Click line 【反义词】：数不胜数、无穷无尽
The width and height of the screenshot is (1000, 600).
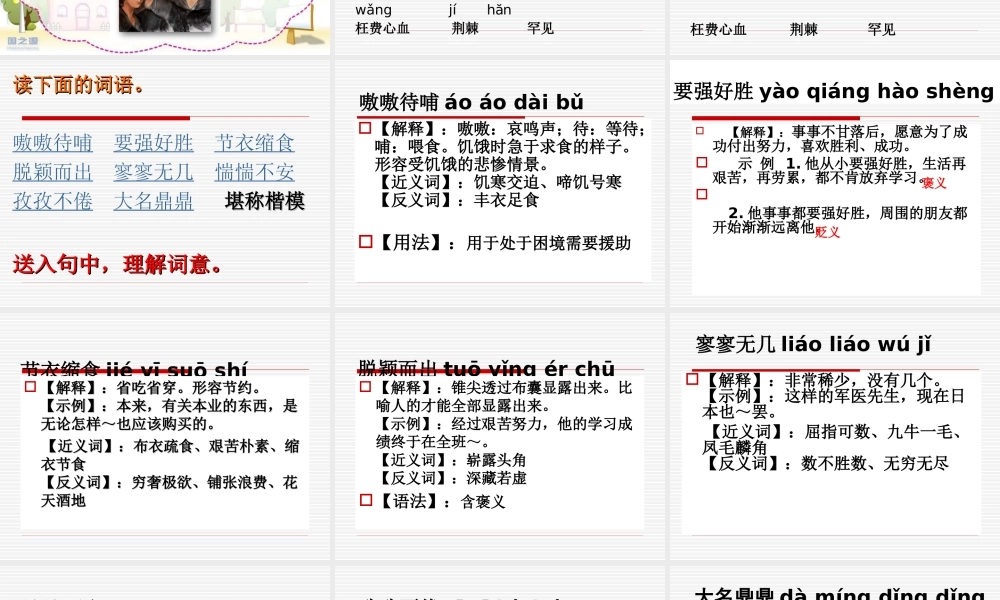[825, 464]
